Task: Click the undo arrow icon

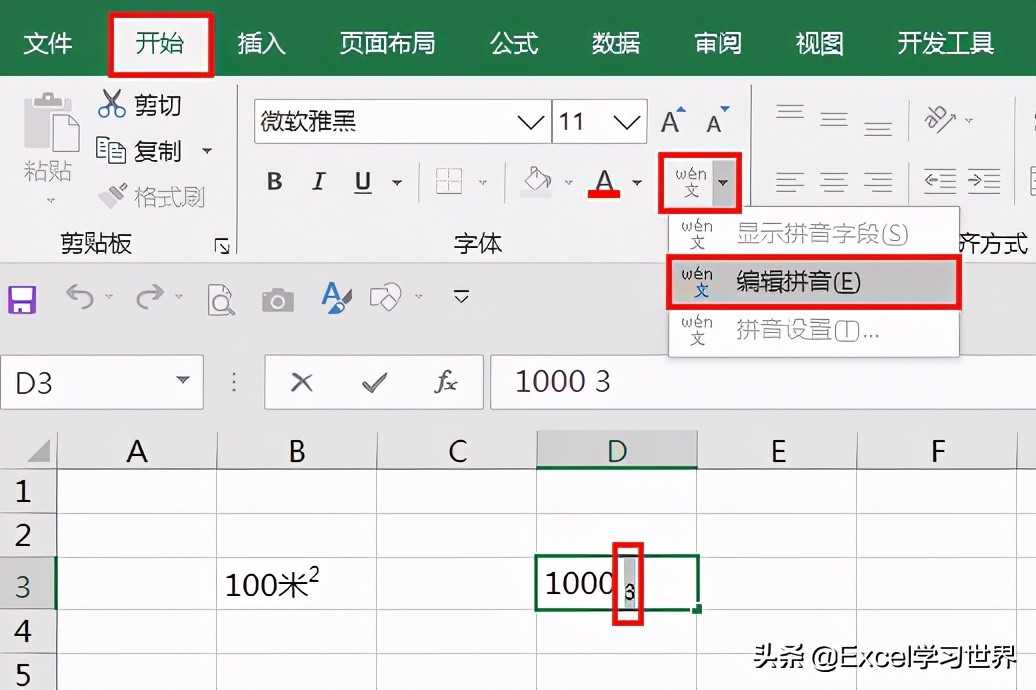Action: [80, 297]
